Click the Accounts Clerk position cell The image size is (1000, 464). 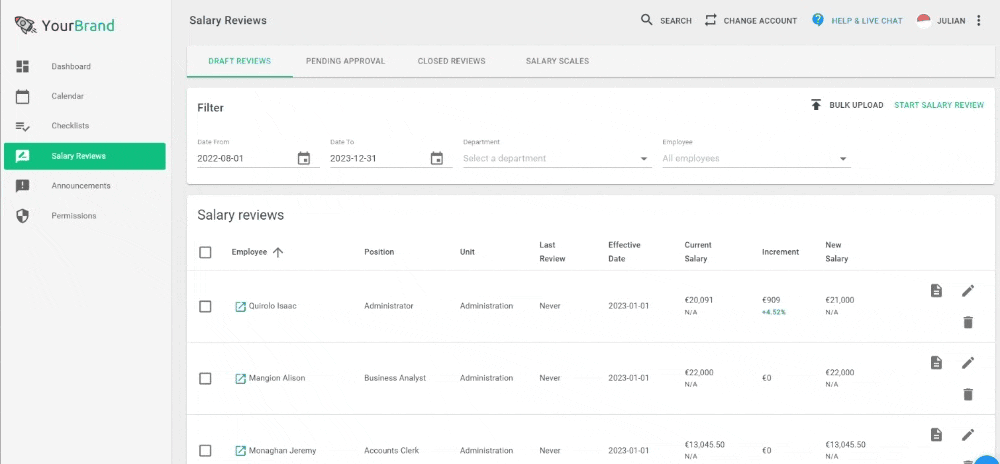click(x=392, y=451)
